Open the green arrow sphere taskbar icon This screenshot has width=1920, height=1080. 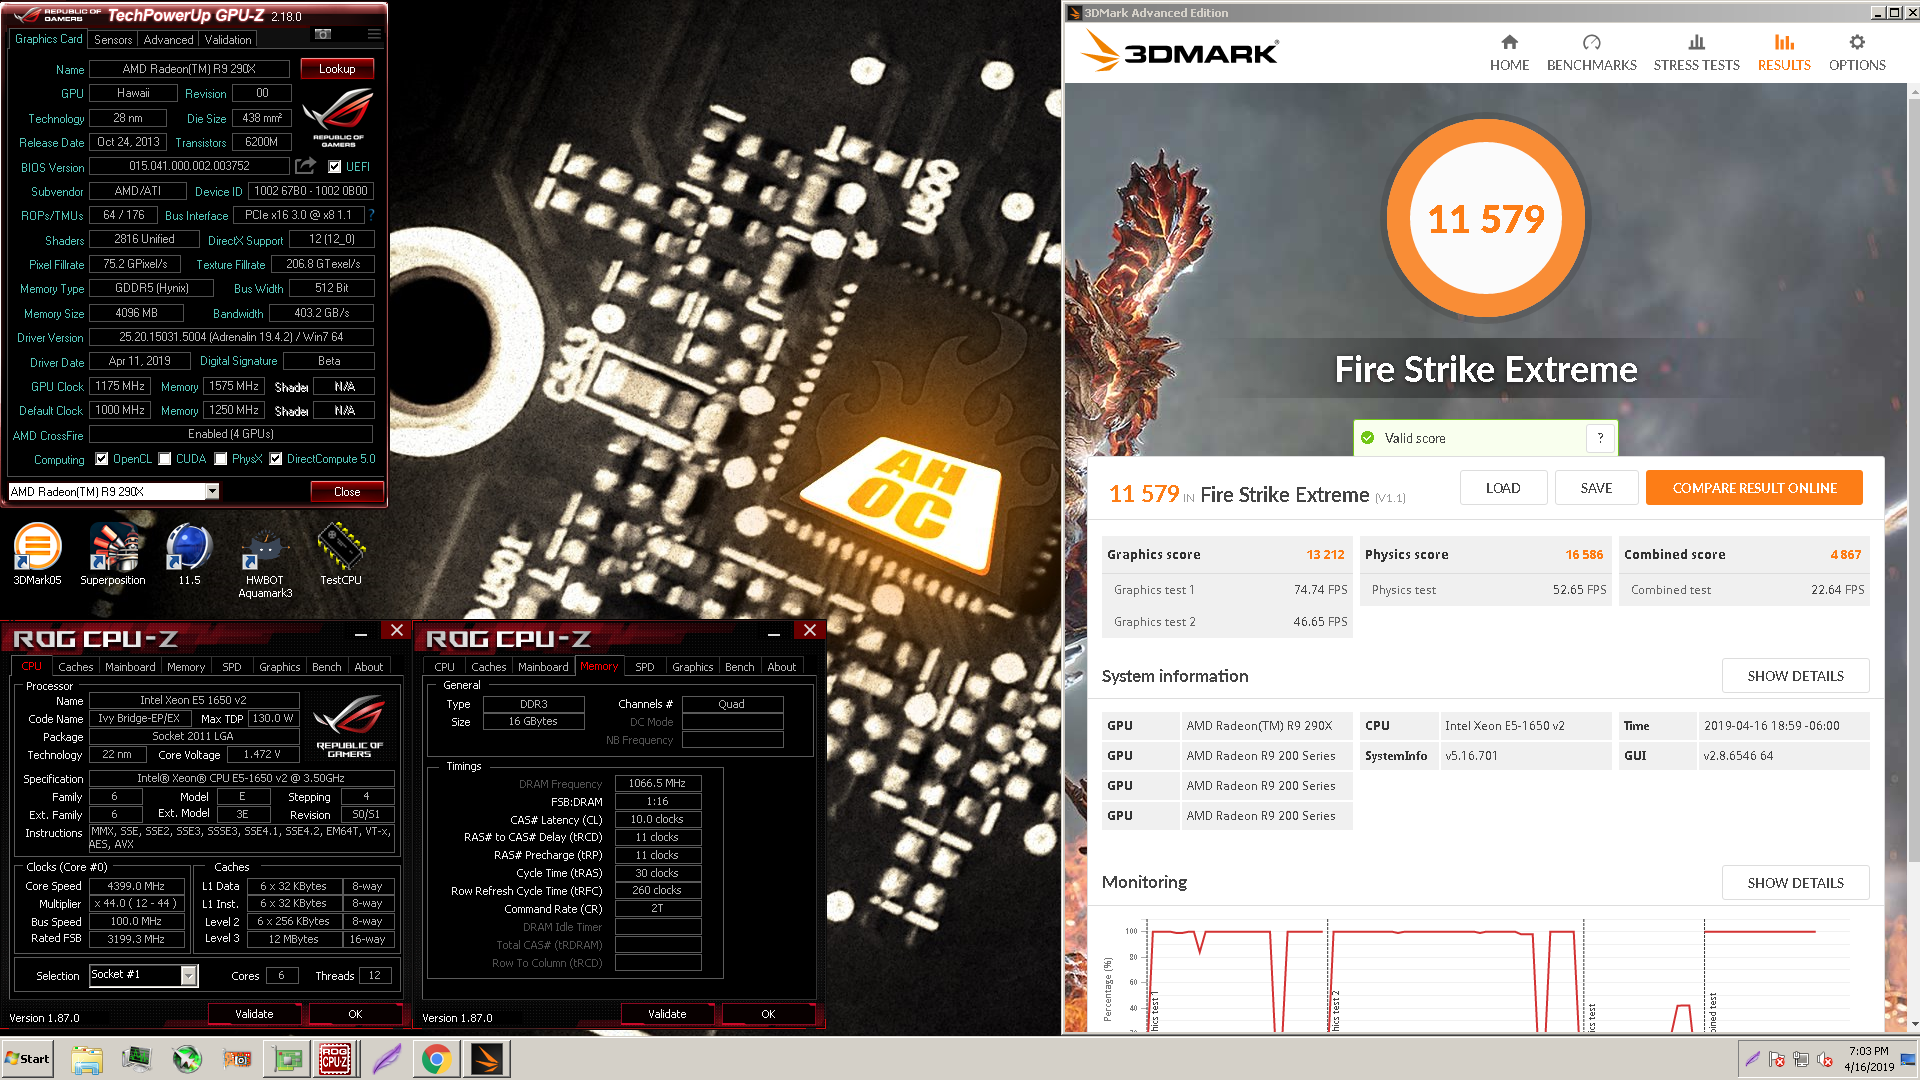187,1059
